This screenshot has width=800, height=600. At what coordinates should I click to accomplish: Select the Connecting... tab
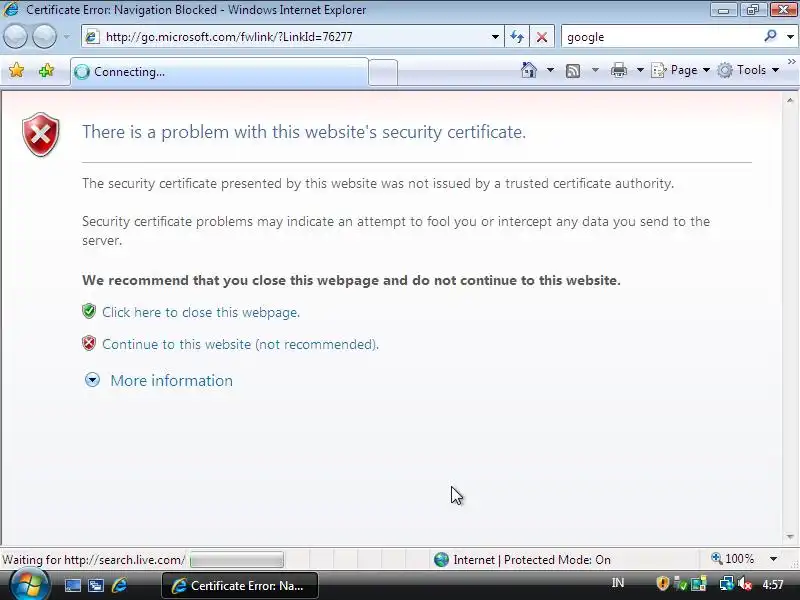pos(219,72)
